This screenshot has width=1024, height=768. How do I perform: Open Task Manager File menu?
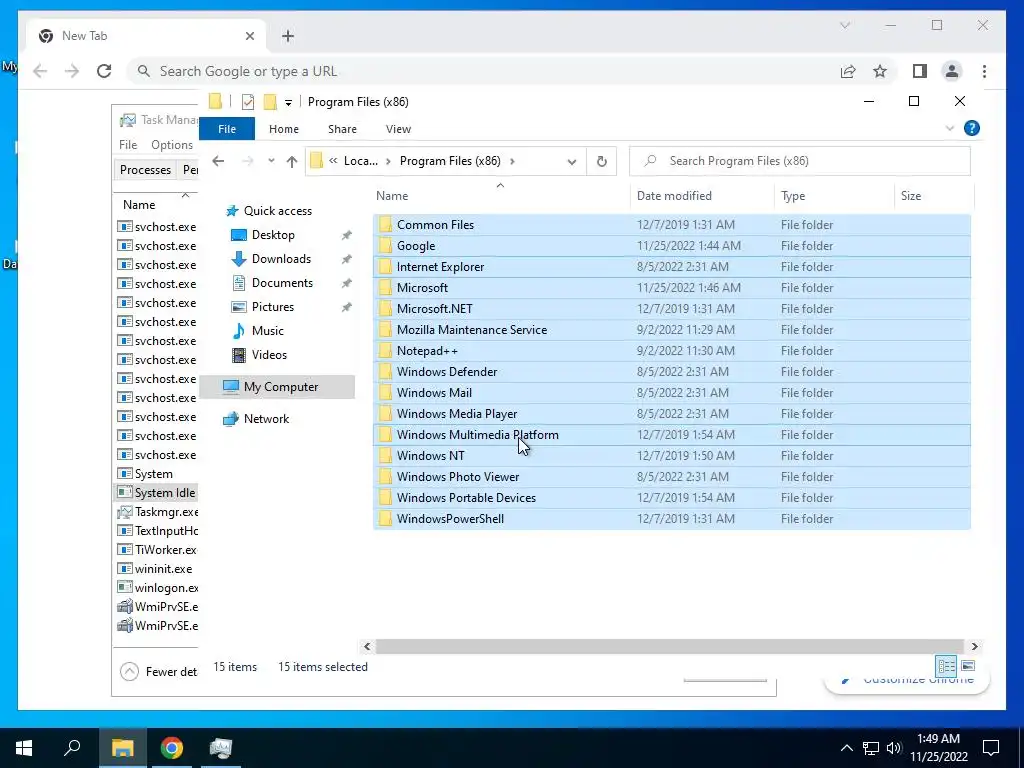[x=128, y=144]
